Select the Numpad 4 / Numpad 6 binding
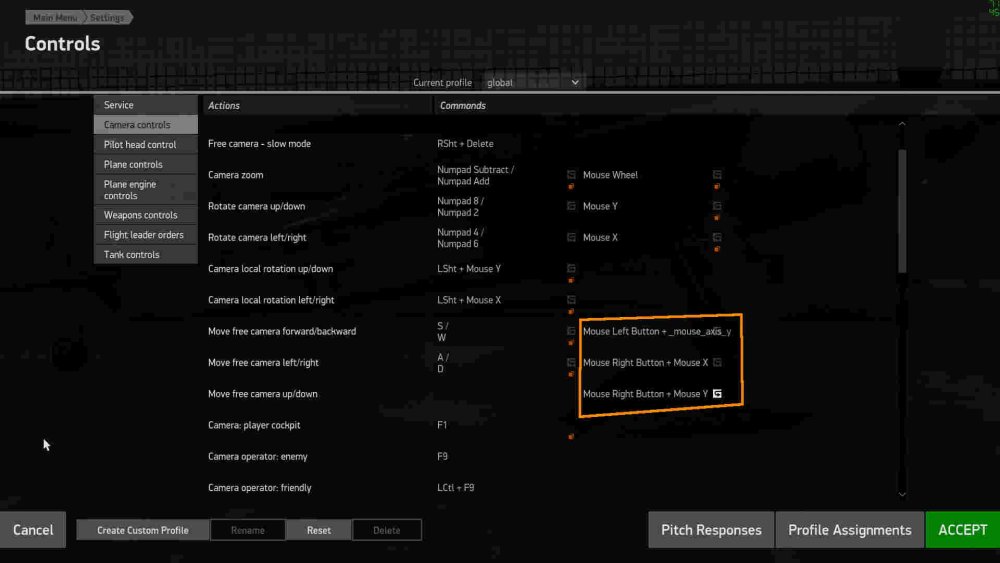 tap(460, 238)
